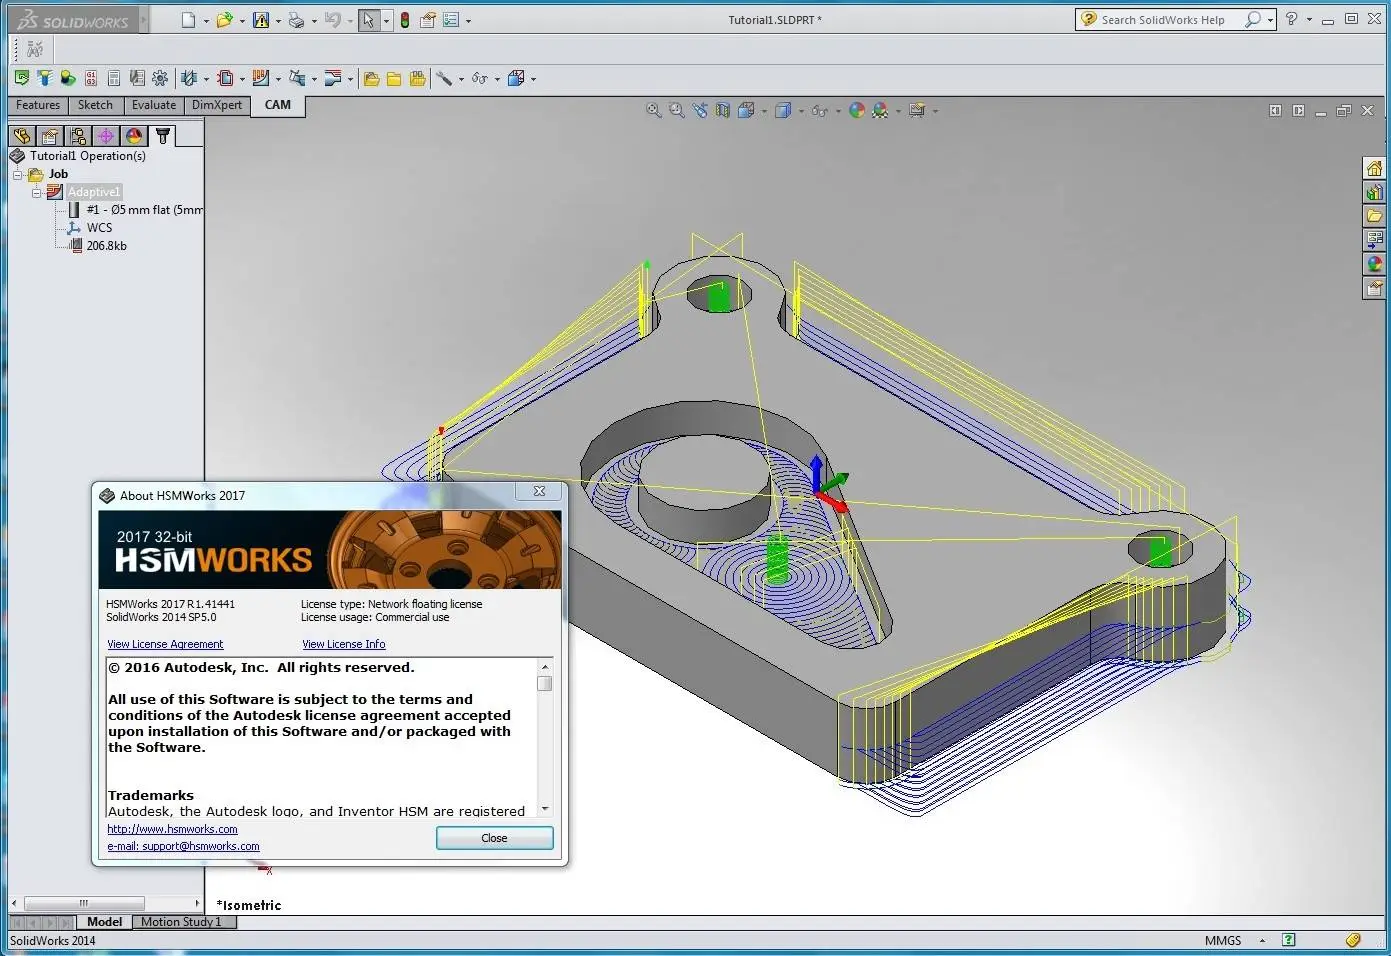Select the arrow cursor Select tool
This screenshot has width=1391, height=956.
point(369,20)
